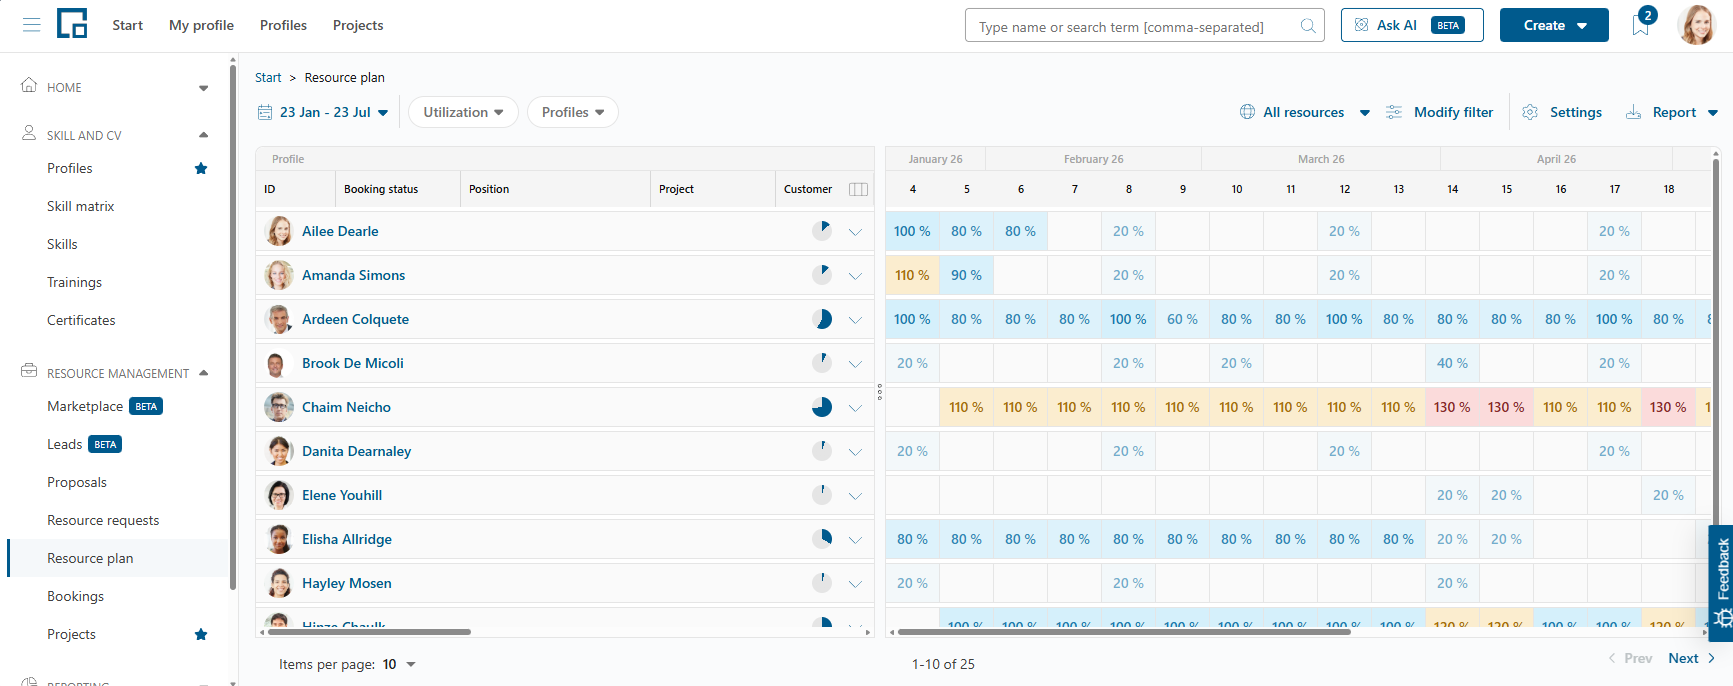Open Ailee Dearle profile link

[340, 231]
